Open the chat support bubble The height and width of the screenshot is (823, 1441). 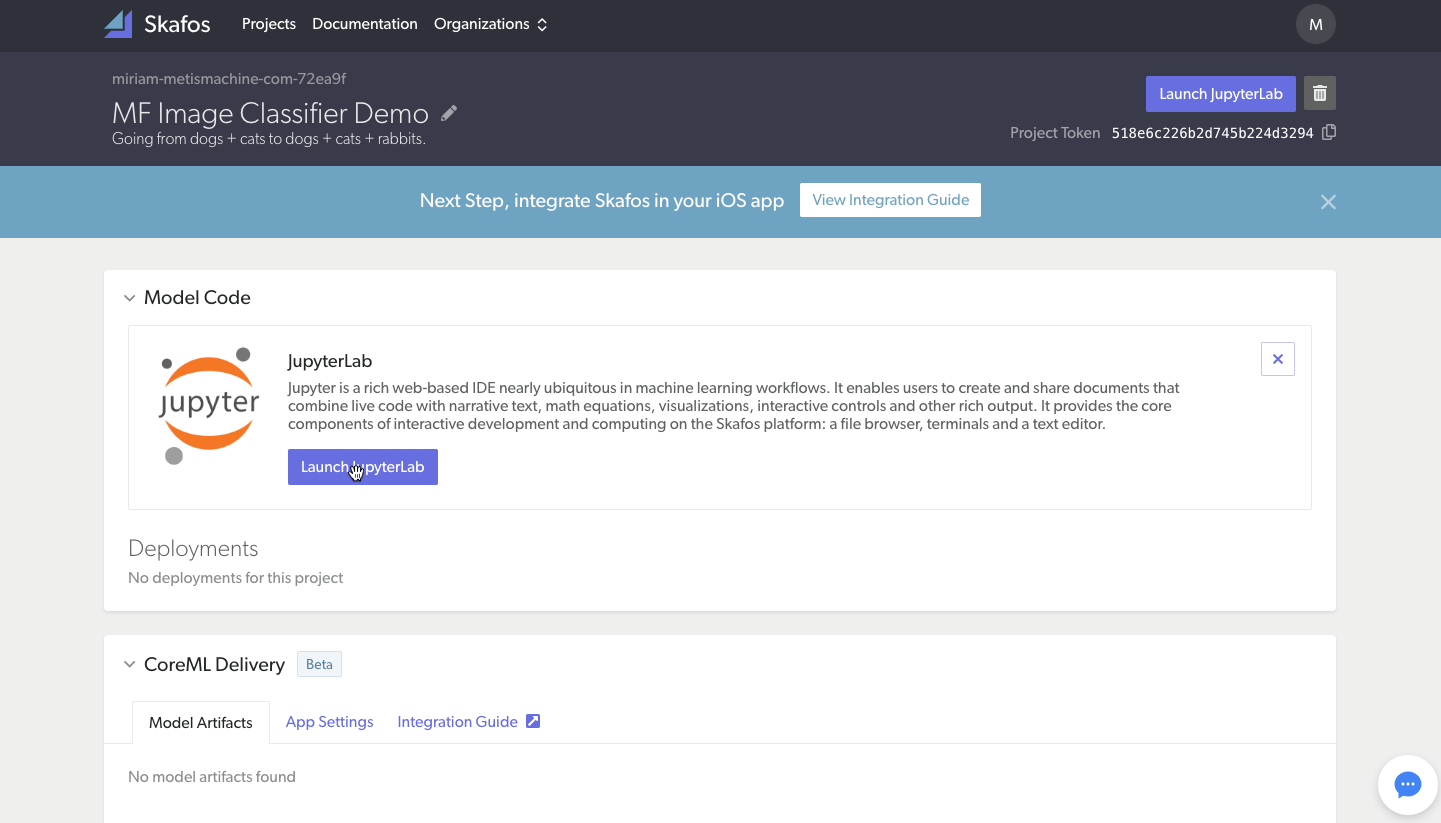[1408, 785]
